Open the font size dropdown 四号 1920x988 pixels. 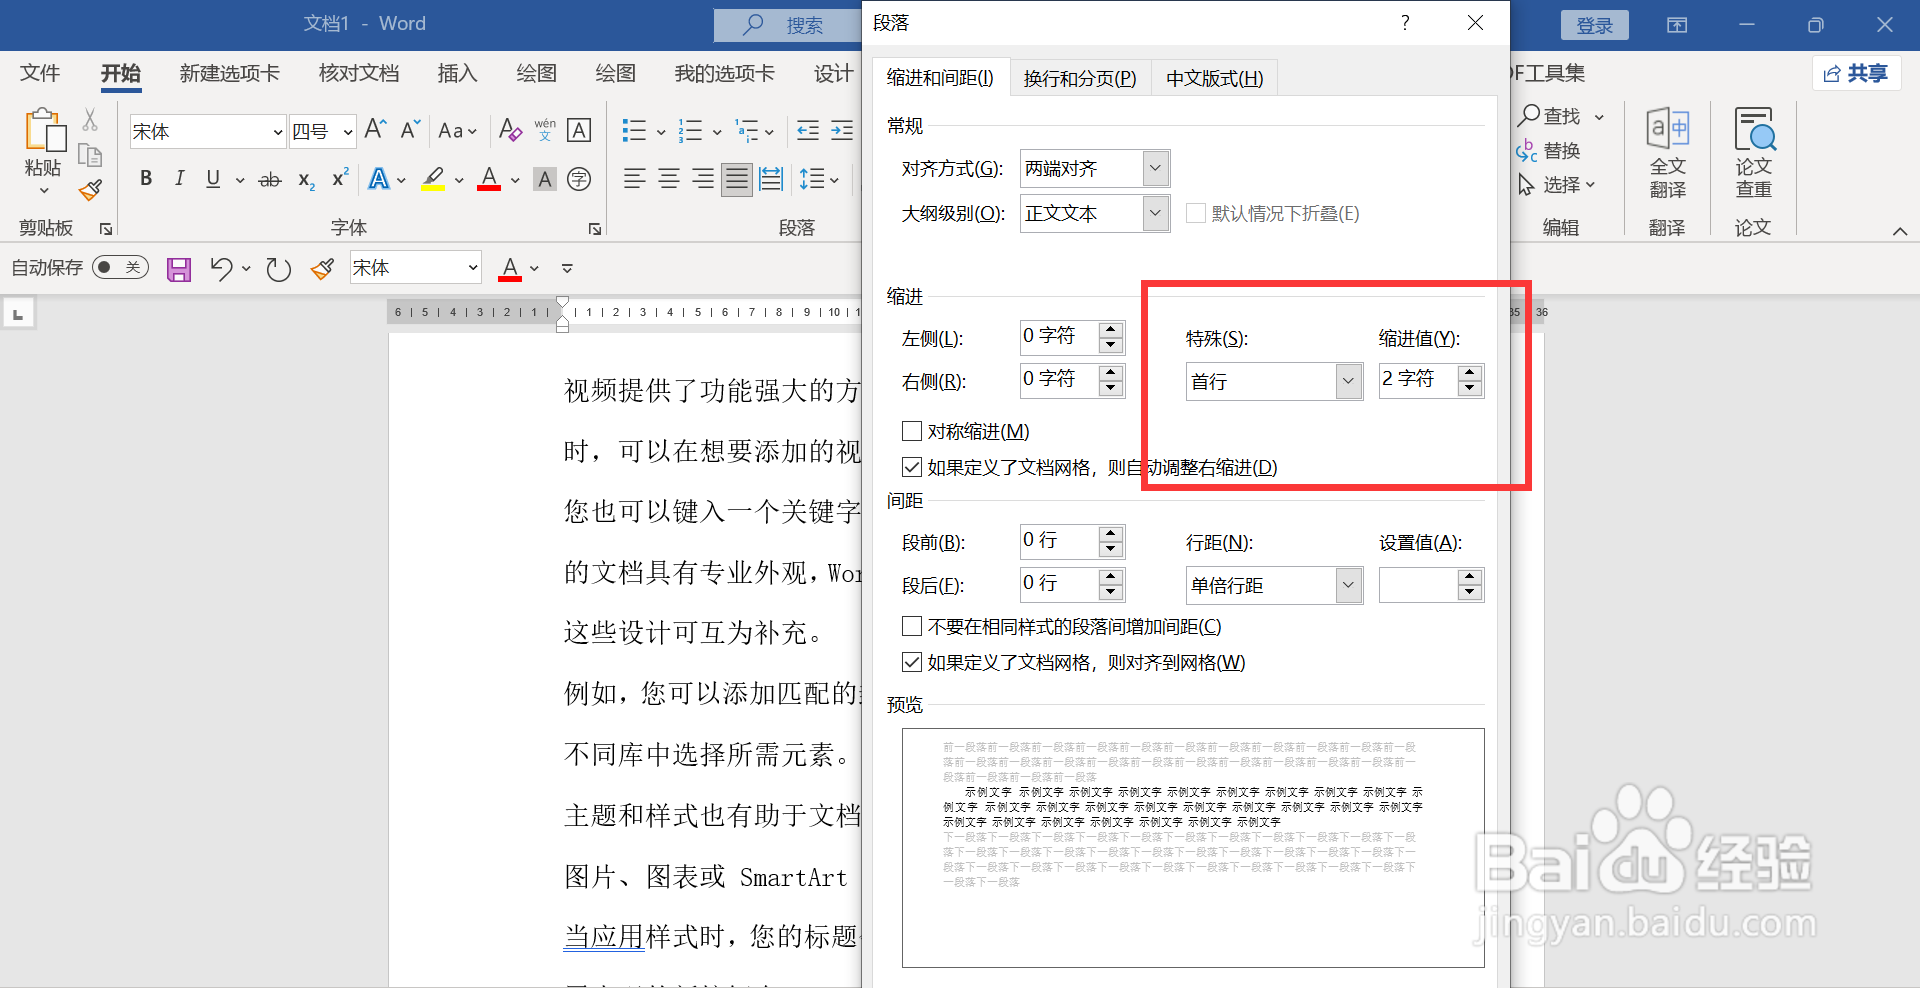pos(347,131)
